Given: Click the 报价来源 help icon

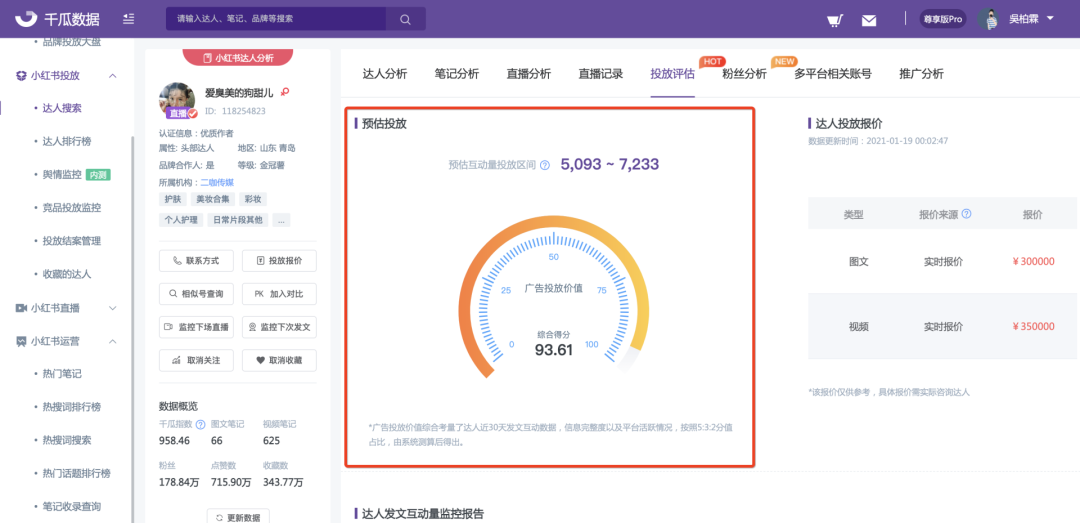Looking at the screenshot, I should pyautogui.click(x=966, y=214).
